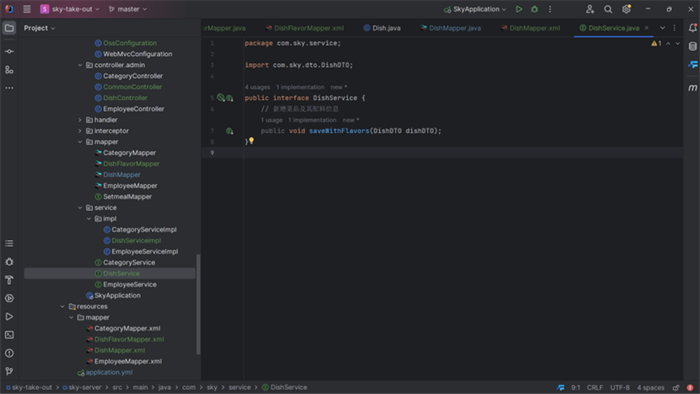This screenshot has height=394, width=700.
Task: Expand interceptor folder
Action: point(80,131)
